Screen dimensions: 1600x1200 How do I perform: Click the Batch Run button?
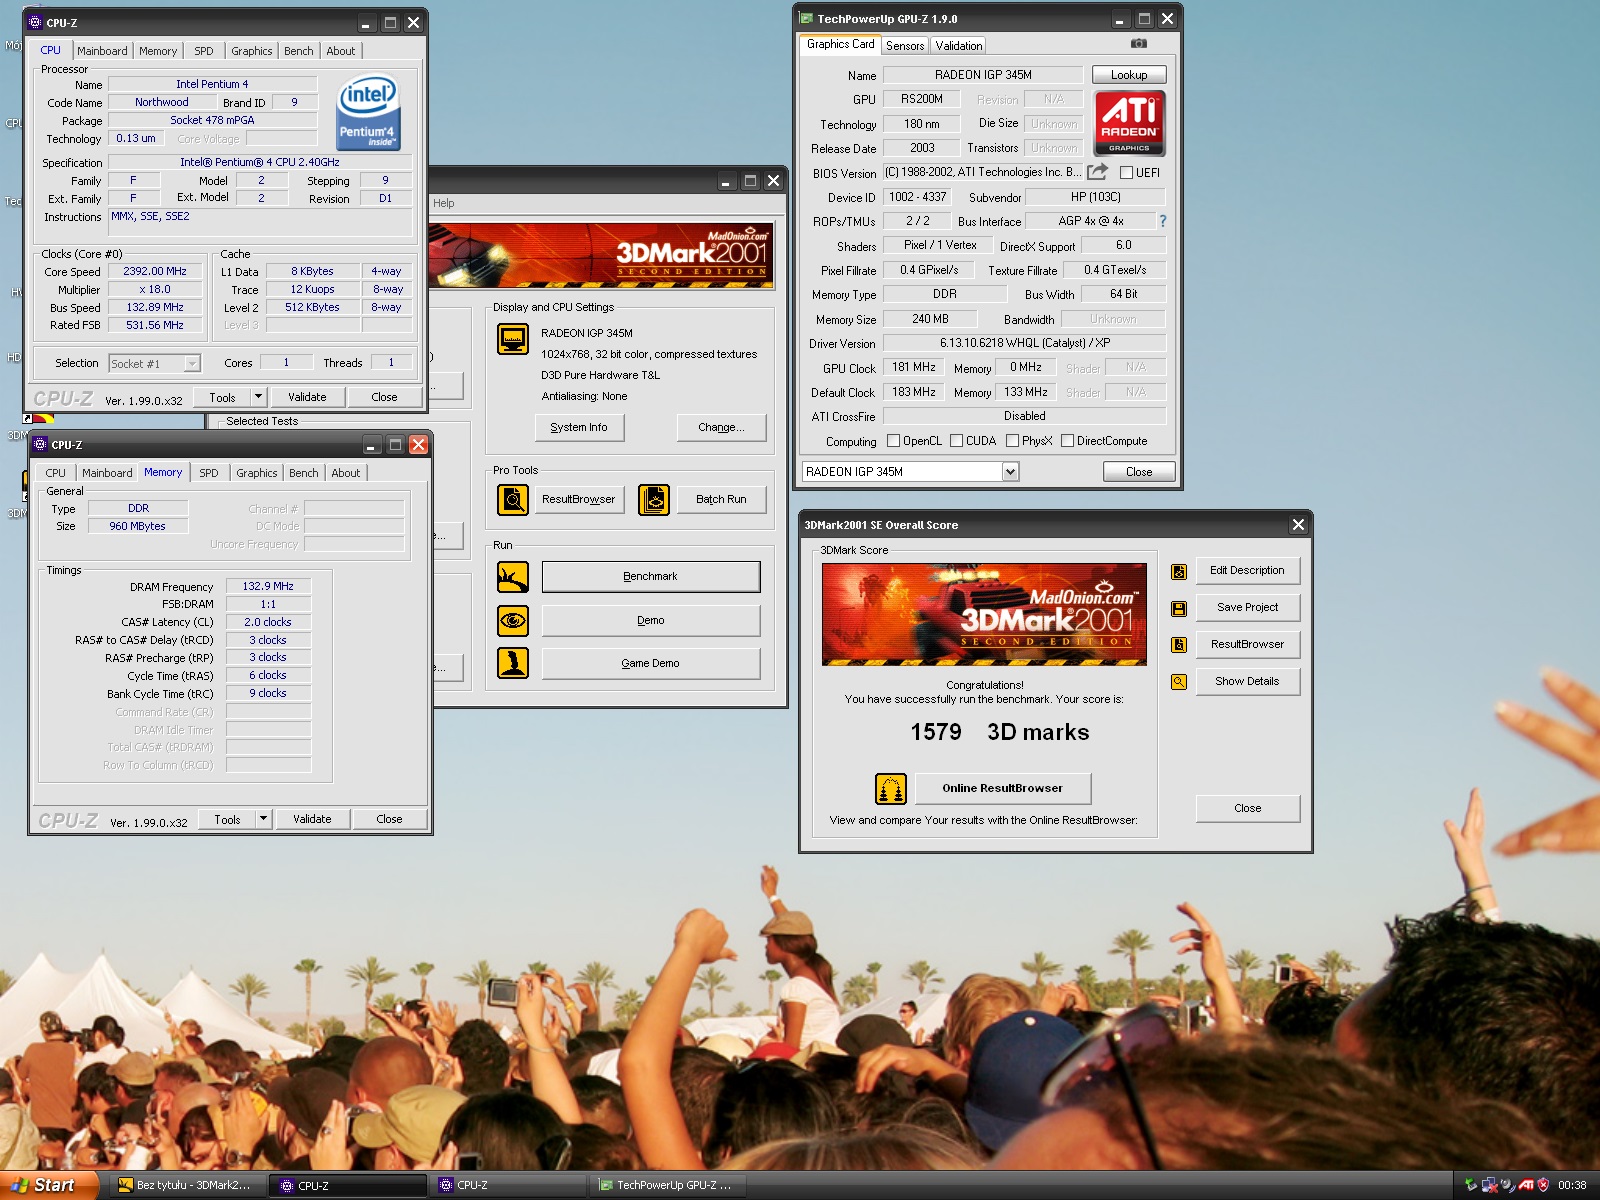pyautogui.click(x=721, y=499)
